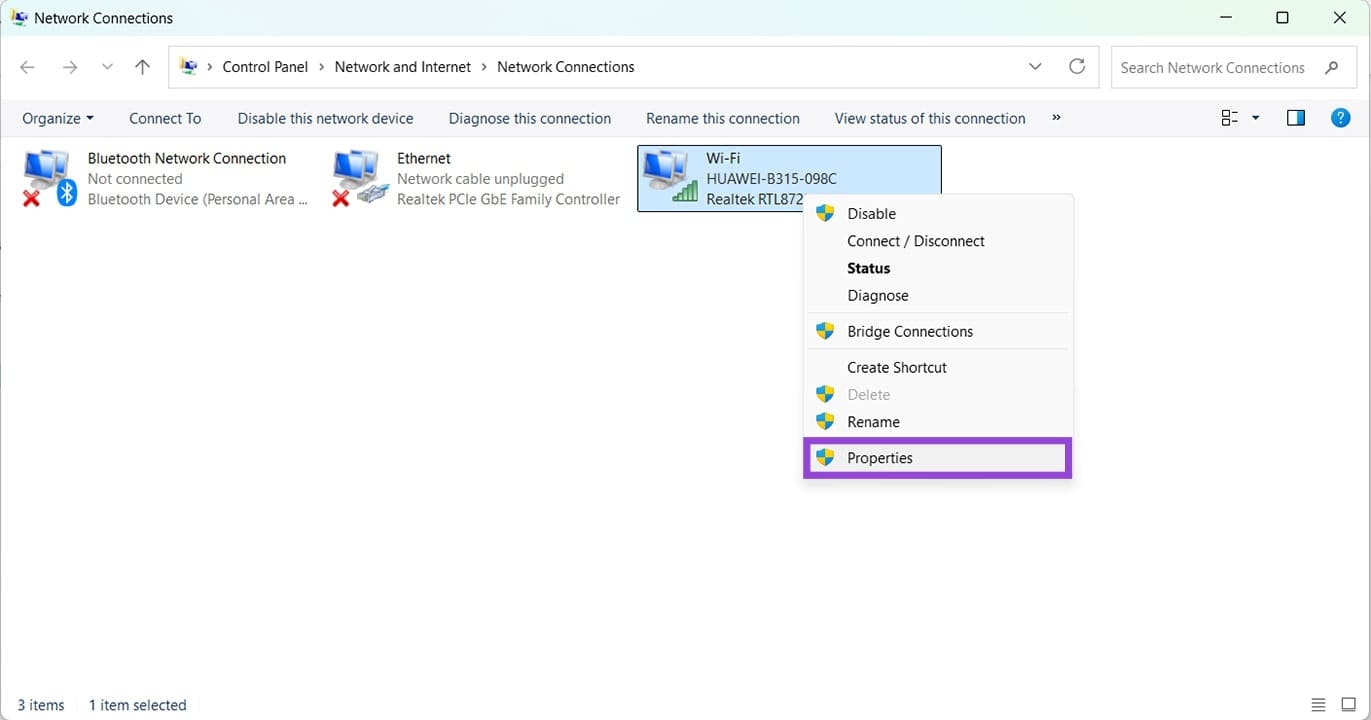Toggle the preview pane icon
1371x720 pixels.
[1295, 118]
